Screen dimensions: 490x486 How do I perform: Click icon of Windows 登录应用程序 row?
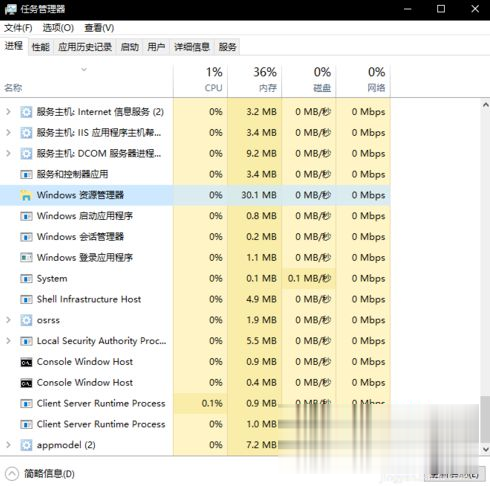26,258
